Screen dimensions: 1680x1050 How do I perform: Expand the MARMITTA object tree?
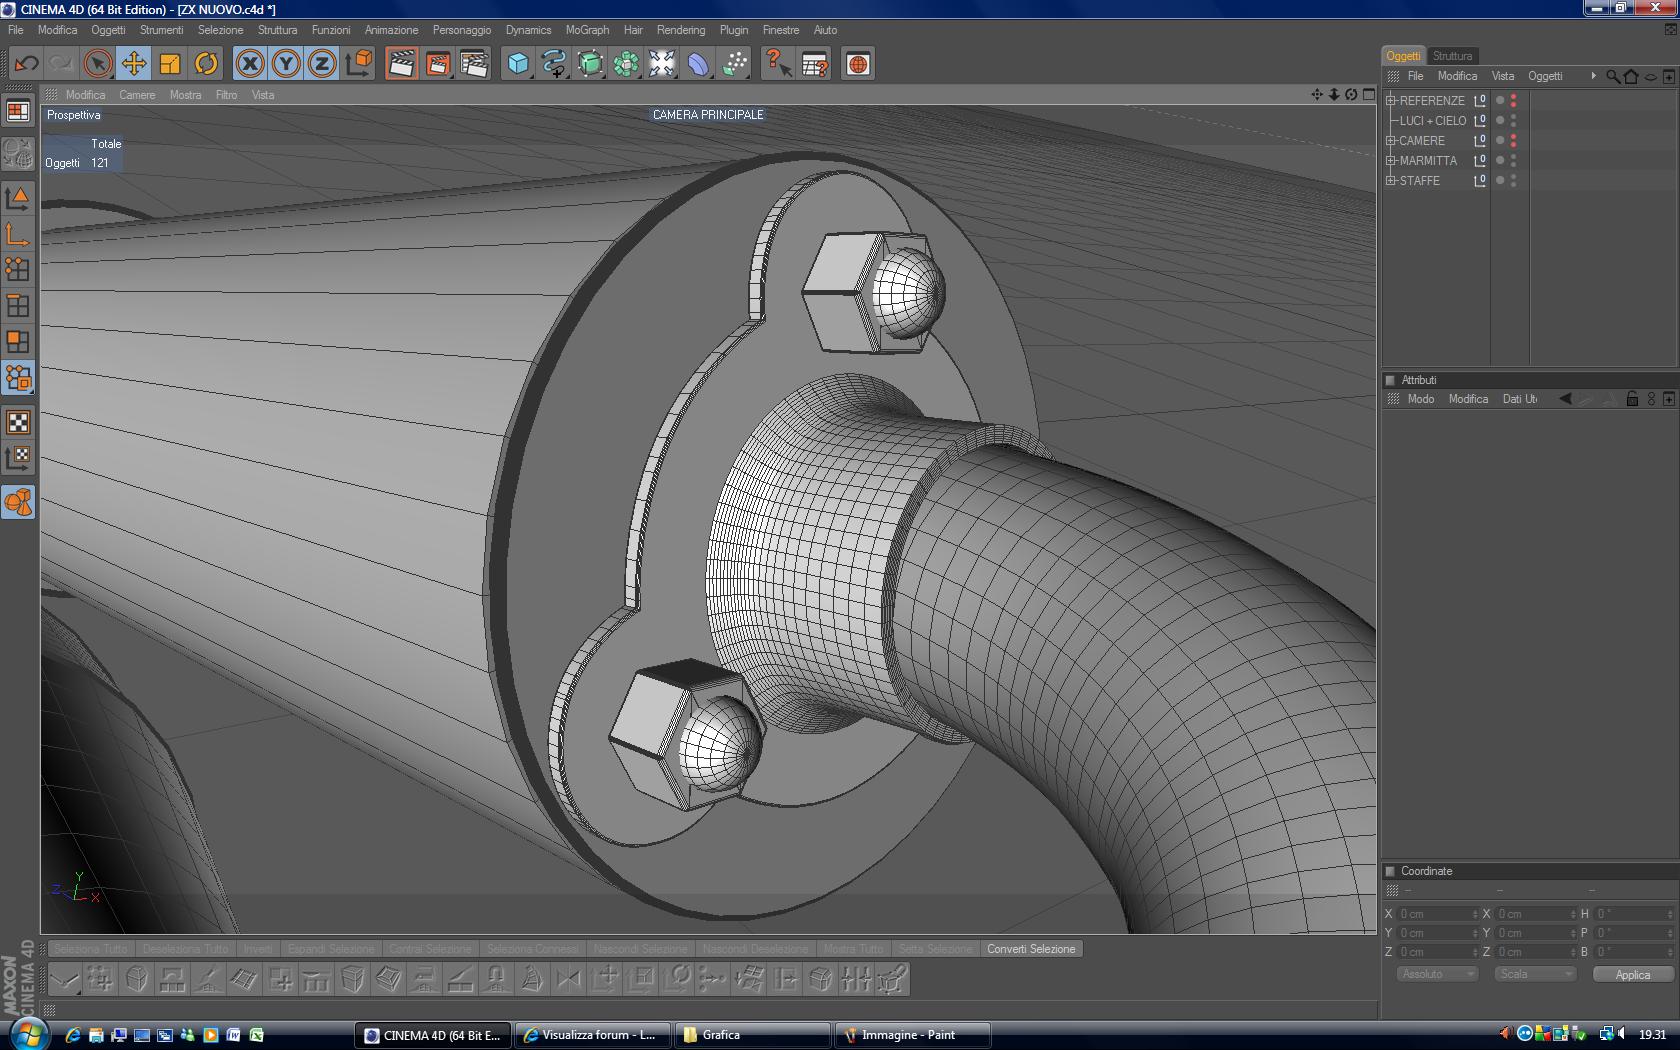pyautogui.click(x=1390, y=160)
